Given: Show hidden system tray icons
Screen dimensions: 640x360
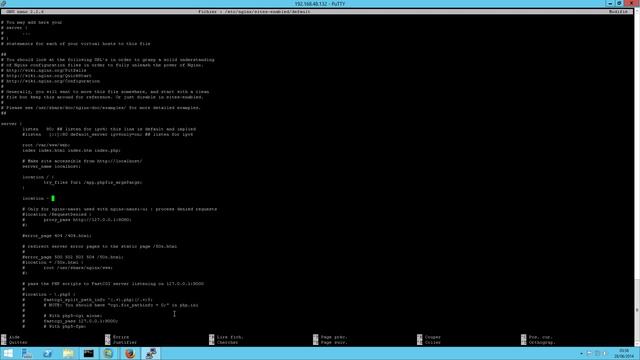Looking at the screenshot, I should coord(581,353).
